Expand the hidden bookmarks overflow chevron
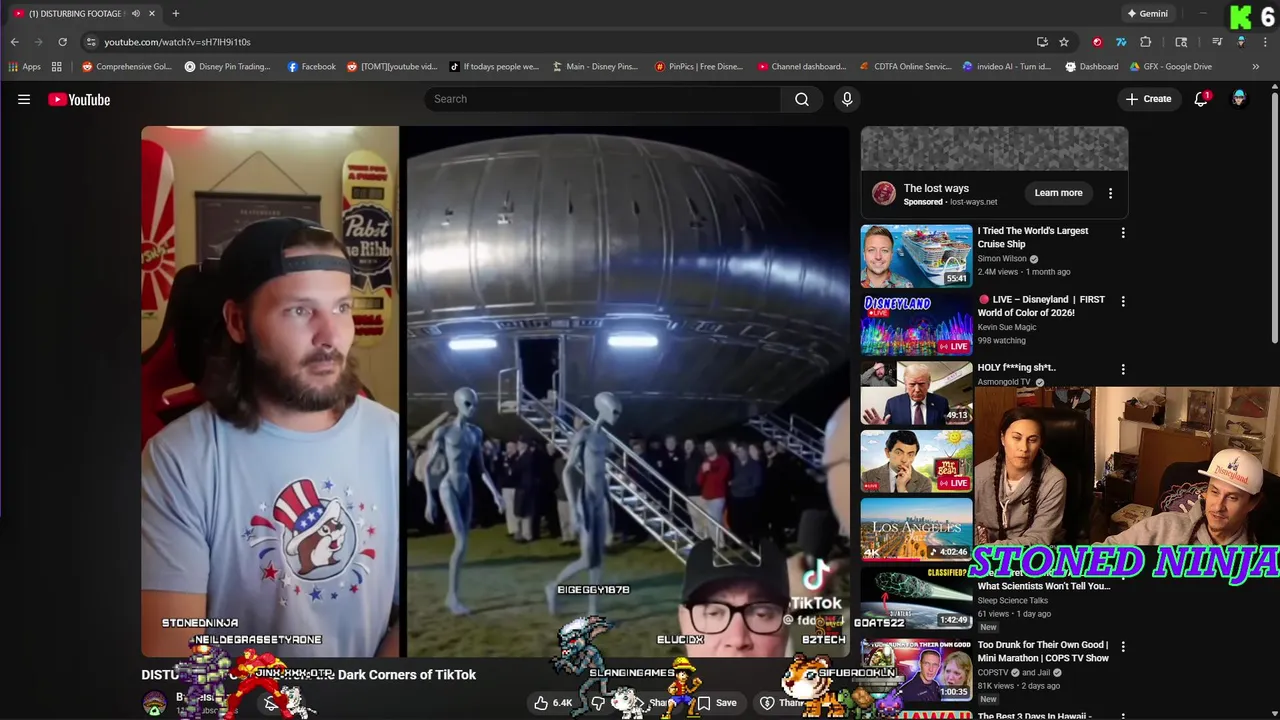Screen dimensions: 1280x720 point(1256,67)
